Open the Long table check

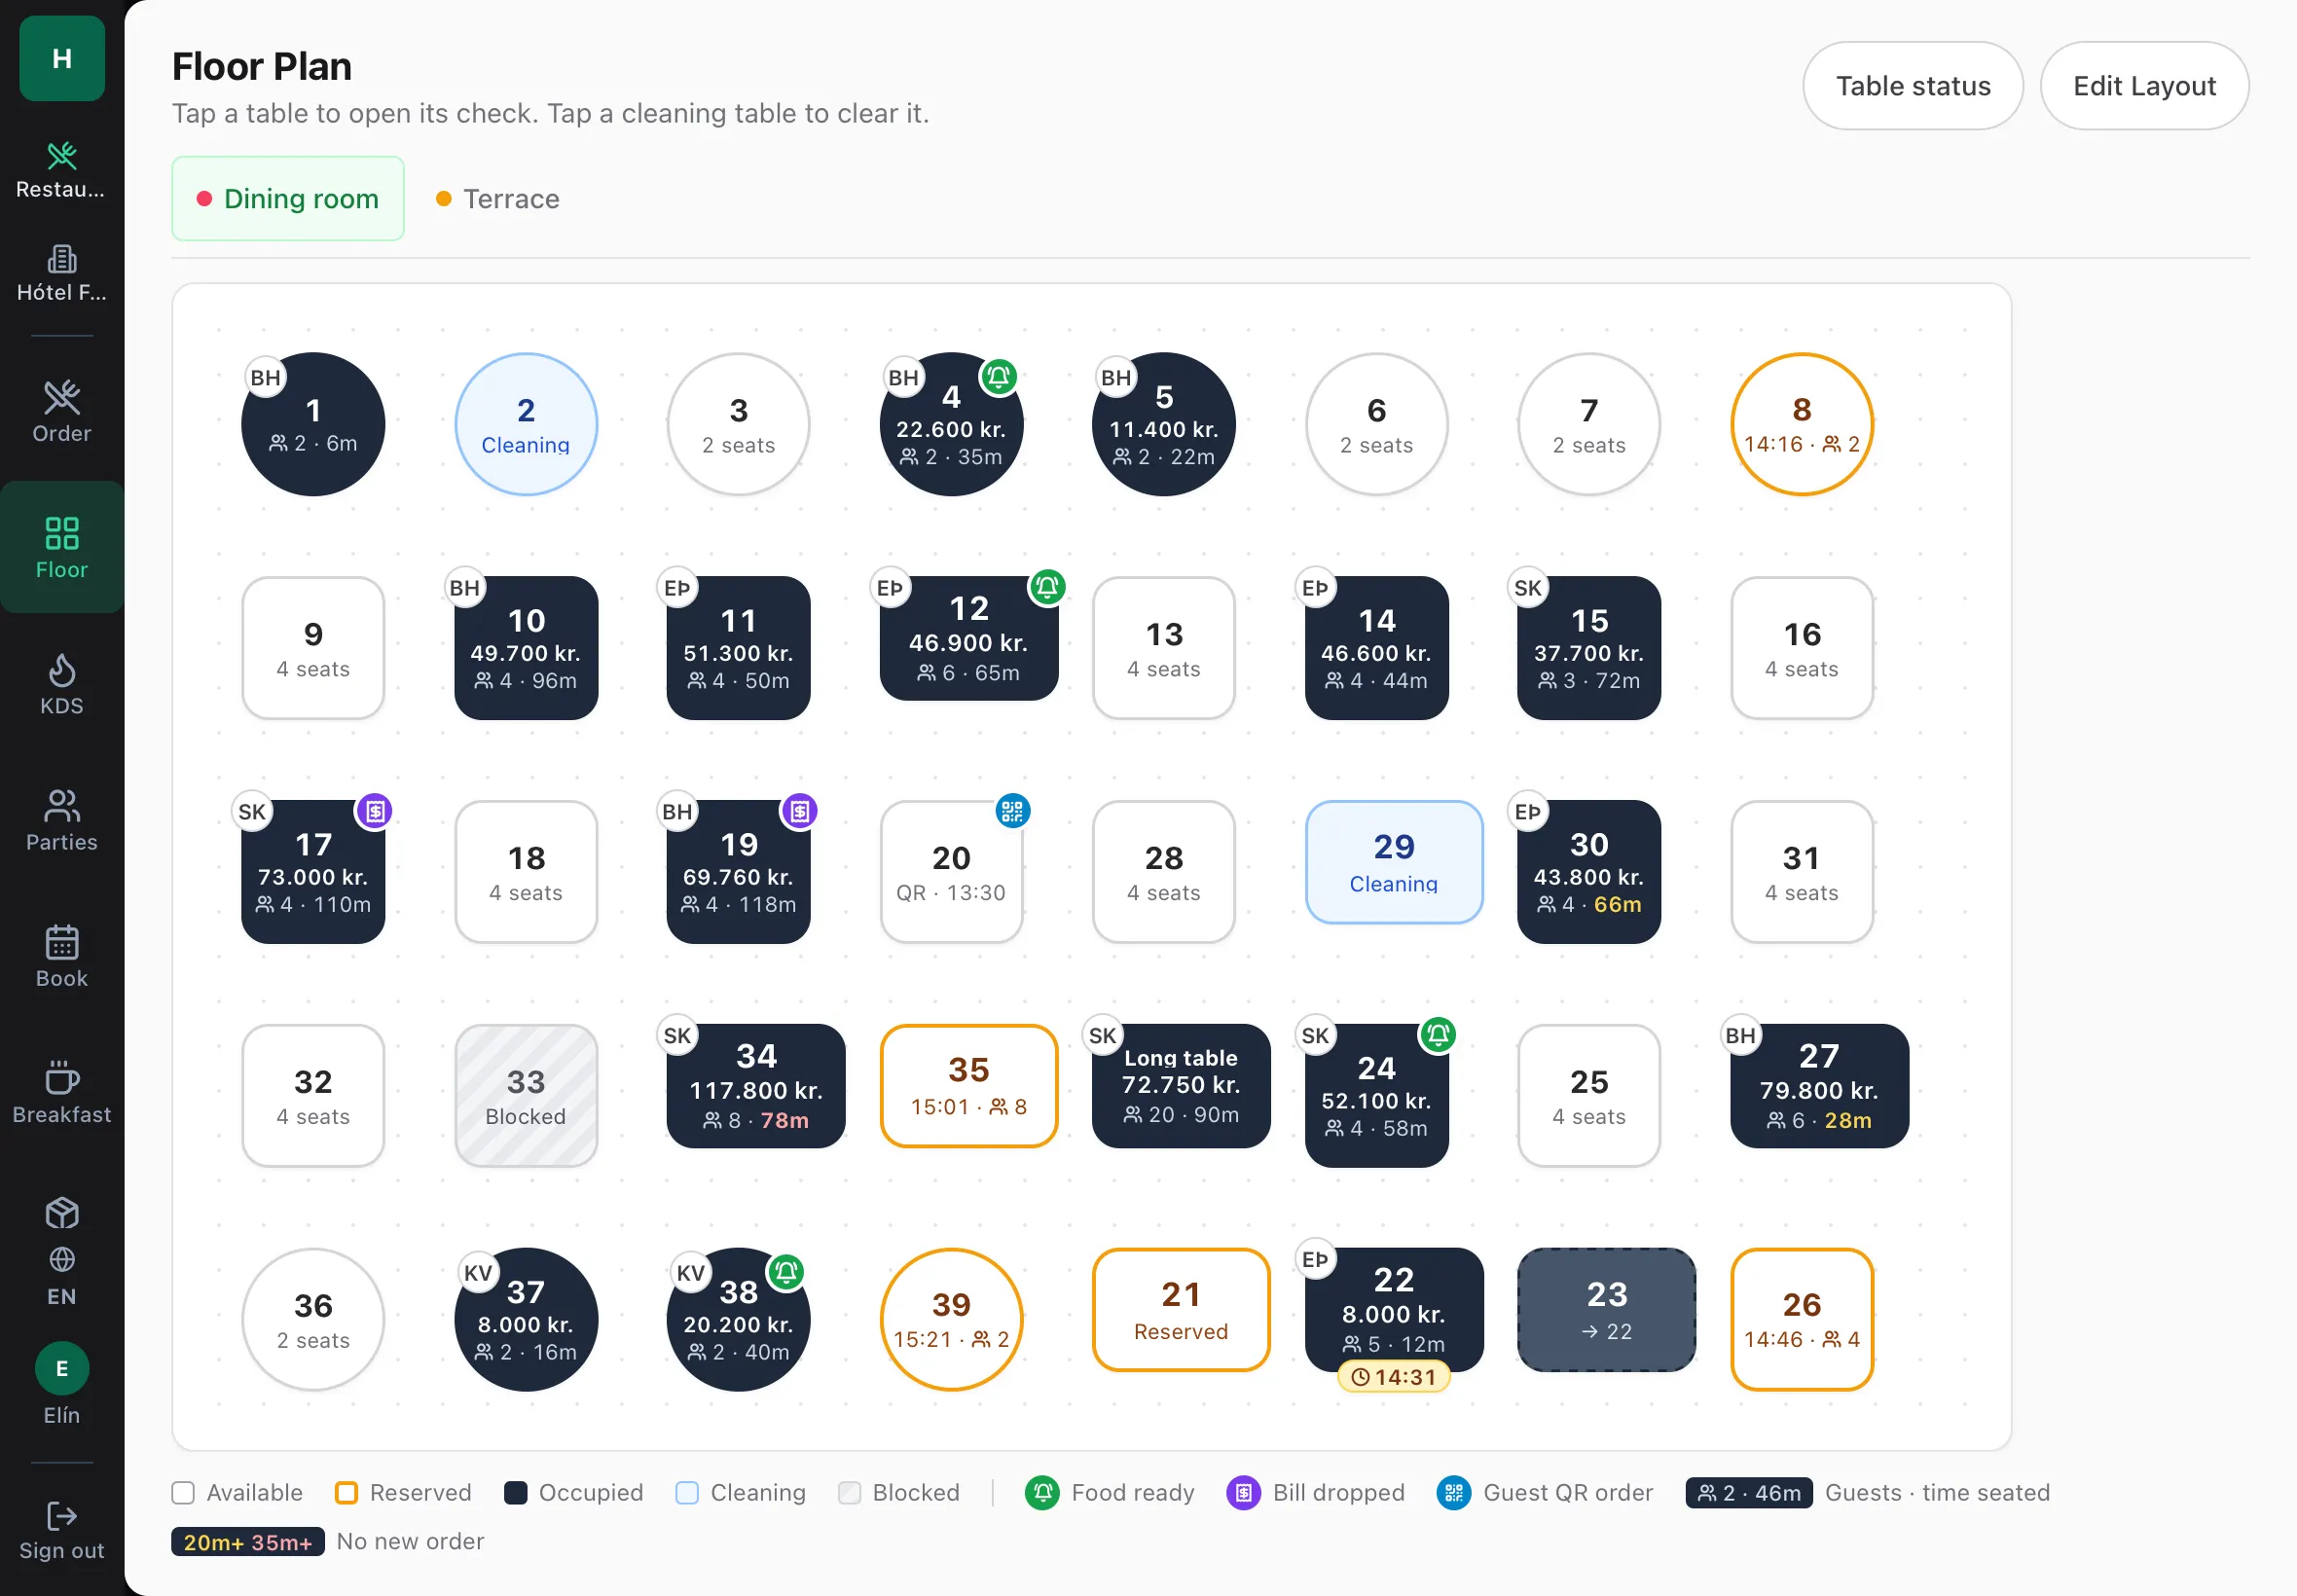tap(1180, 1086)
